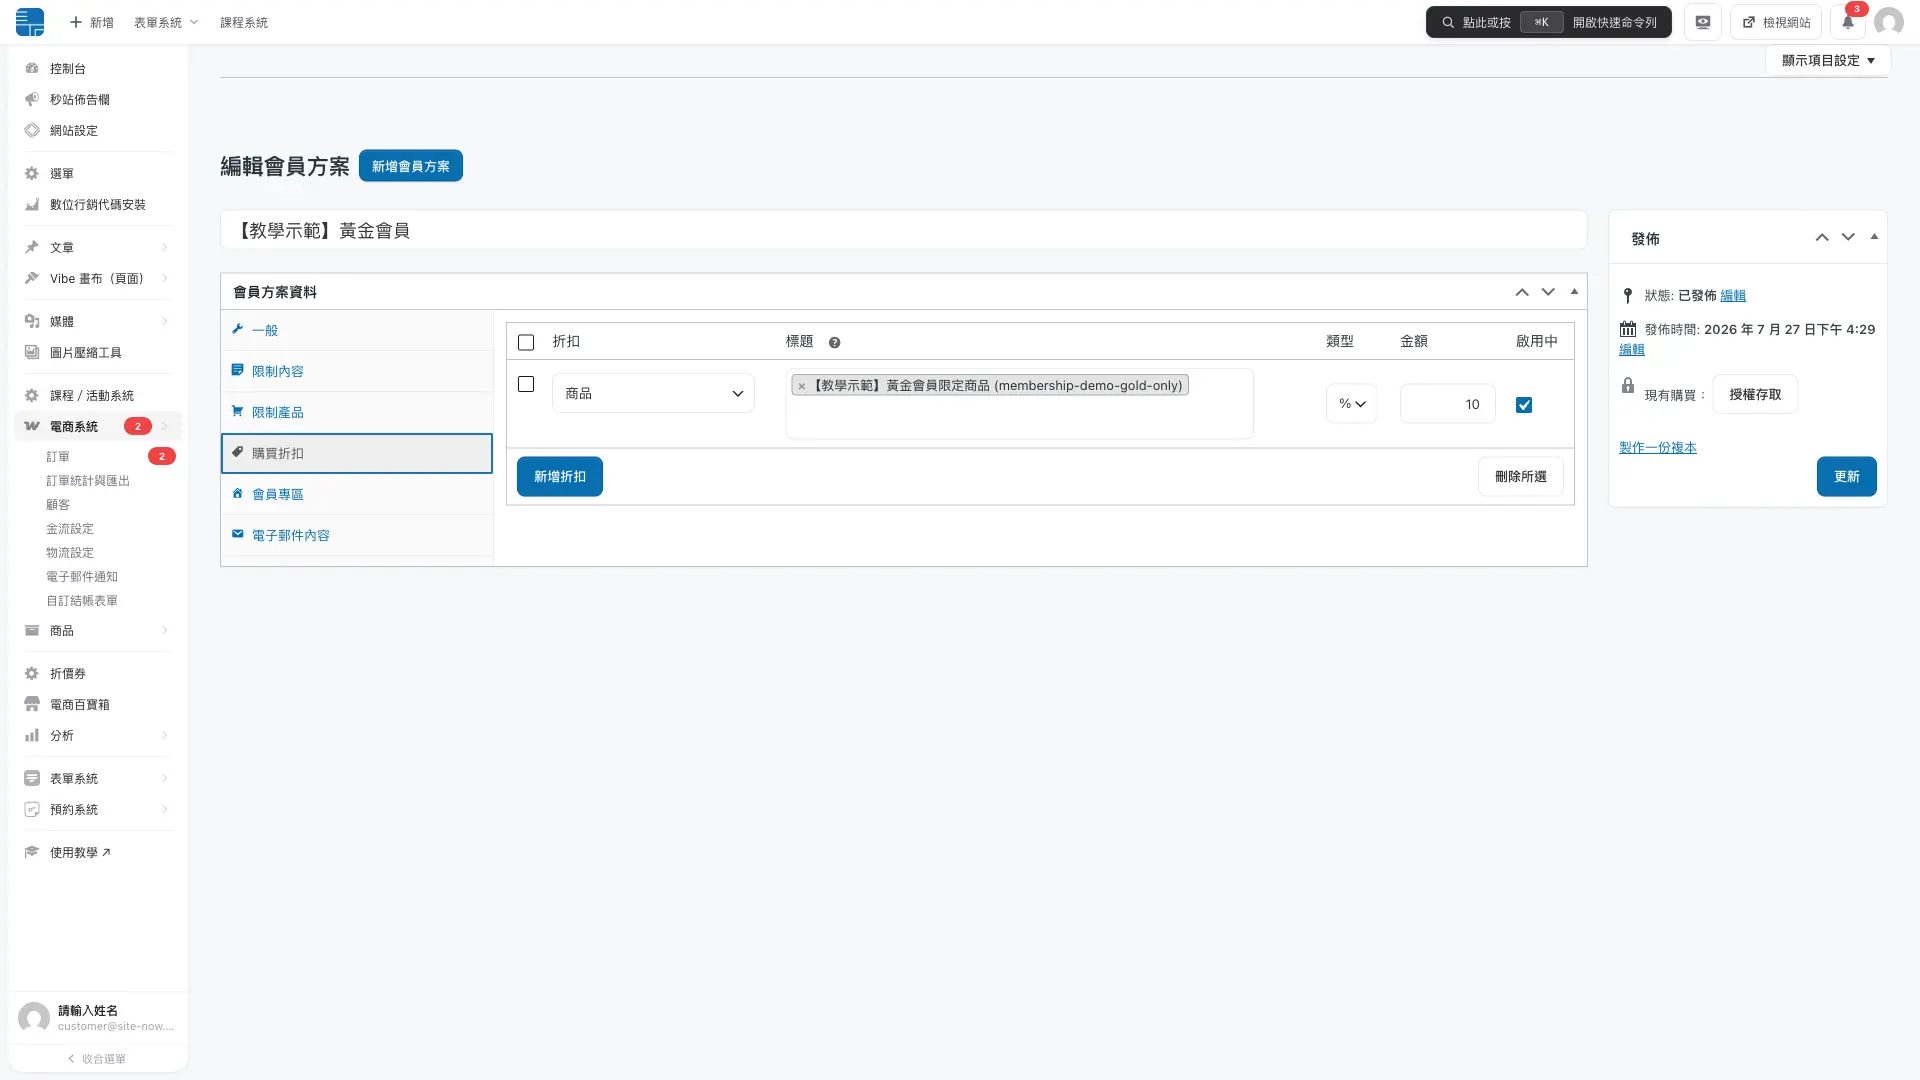Click the 電商系統 Woo icon
Image resolution: width=1920 pixels, height=1080 pixels.
[x=32, y=427]
